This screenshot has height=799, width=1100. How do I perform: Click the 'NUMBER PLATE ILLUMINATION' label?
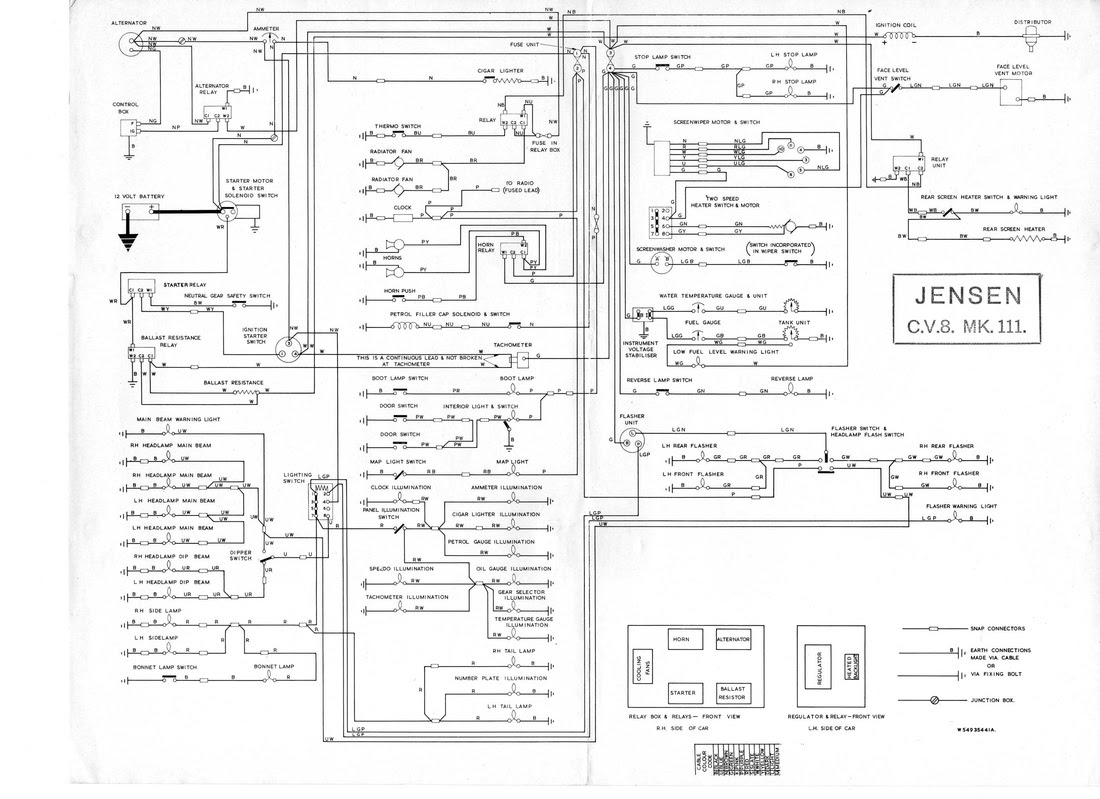500,678
